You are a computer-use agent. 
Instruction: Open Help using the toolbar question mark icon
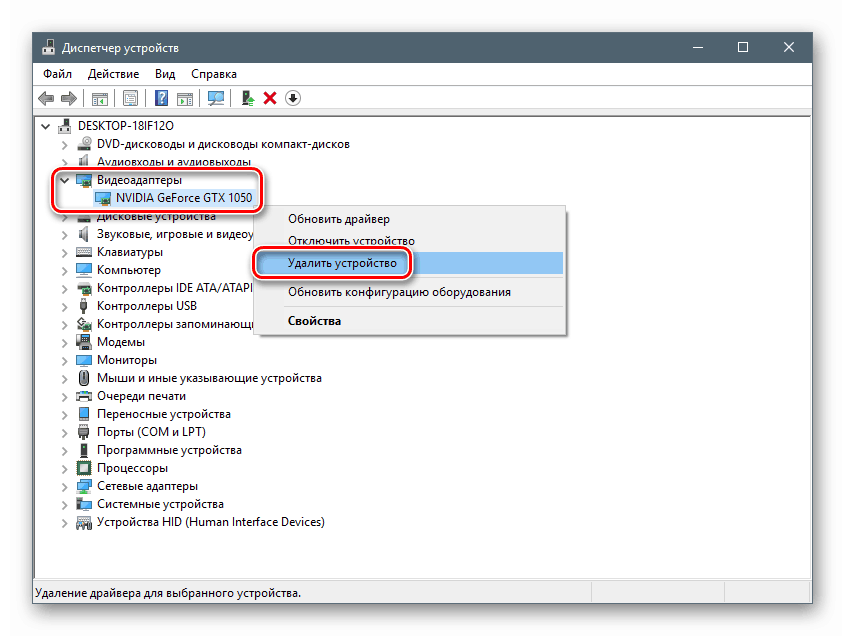(x=161, y=98)
